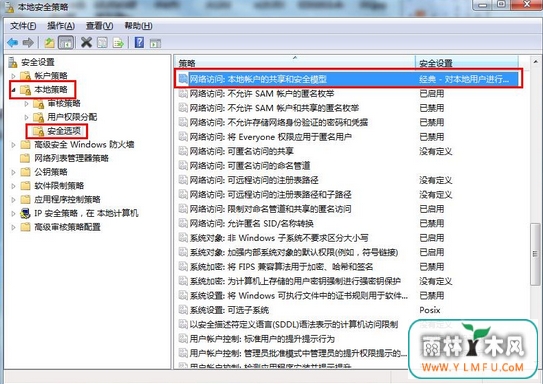Image resolution: width=543 pixels, height=384 pixels.
Task: Click the 策略 column header
Action: pyautogui.click(x=294, y=63)
